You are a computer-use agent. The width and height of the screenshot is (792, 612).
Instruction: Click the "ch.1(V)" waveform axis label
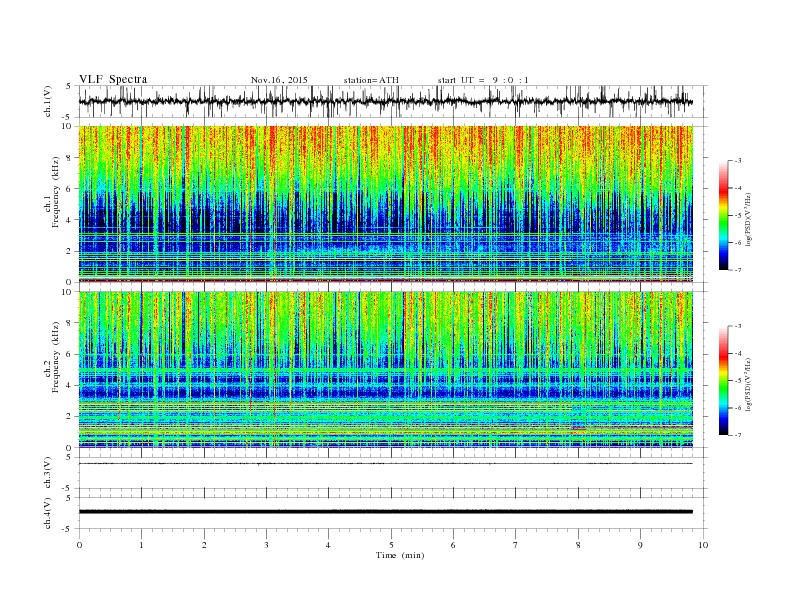click(48, 101)
